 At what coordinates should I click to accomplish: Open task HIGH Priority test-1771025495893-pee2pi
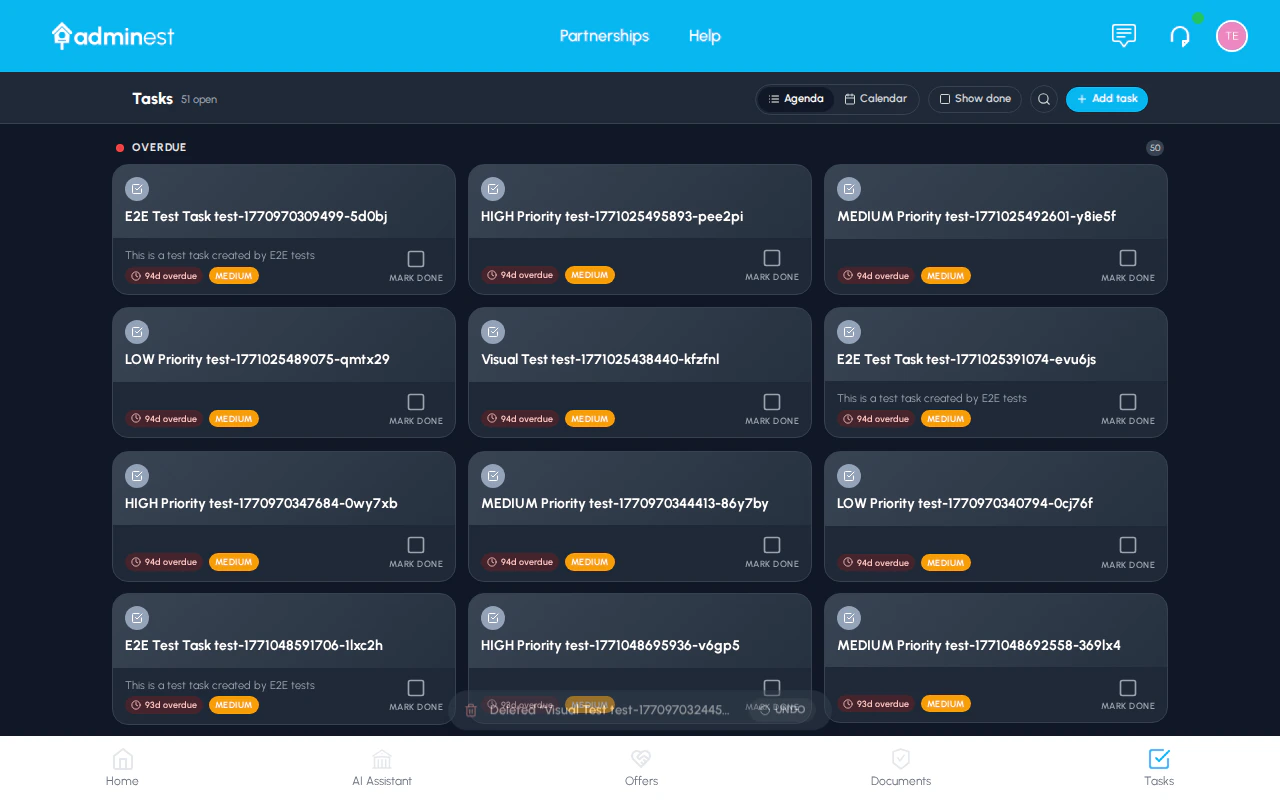point(612,216)
